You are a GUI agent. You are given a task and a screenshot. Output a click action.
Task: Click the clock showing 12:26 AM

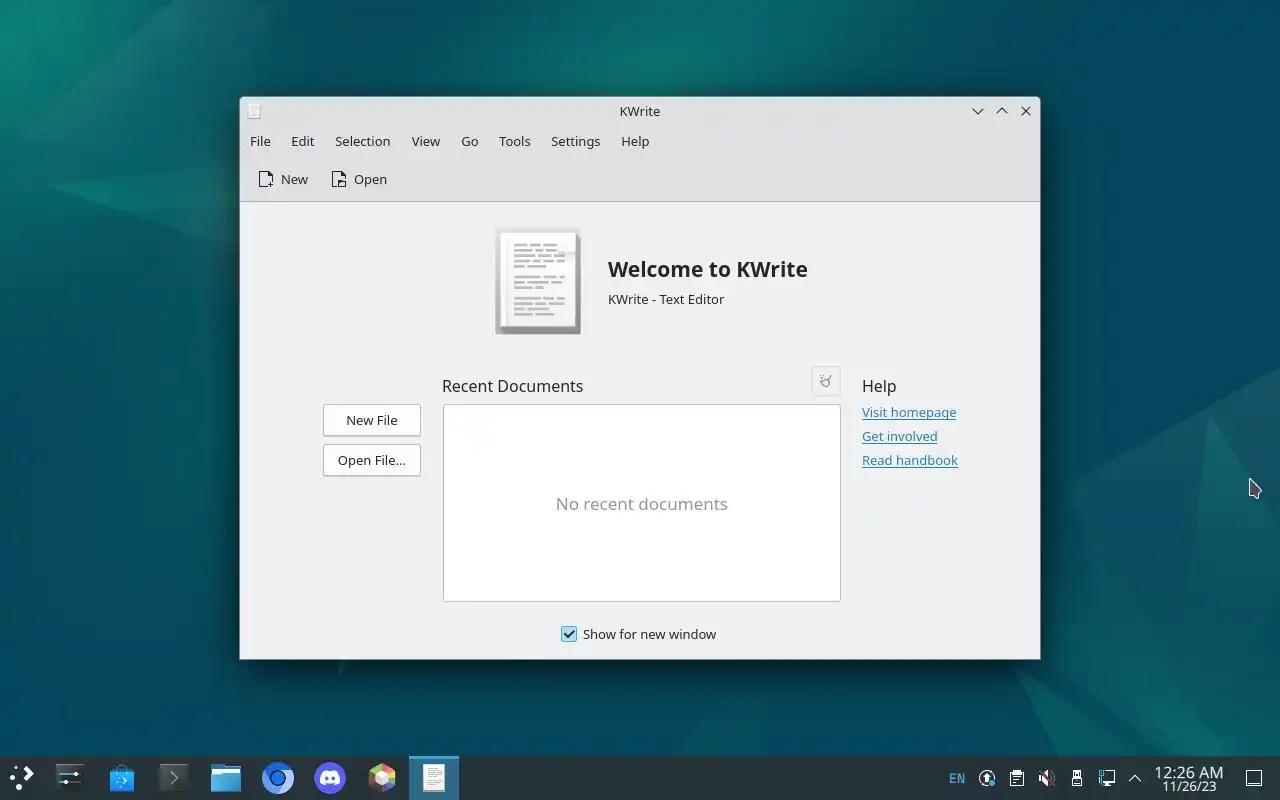[x=1189, y=778]
